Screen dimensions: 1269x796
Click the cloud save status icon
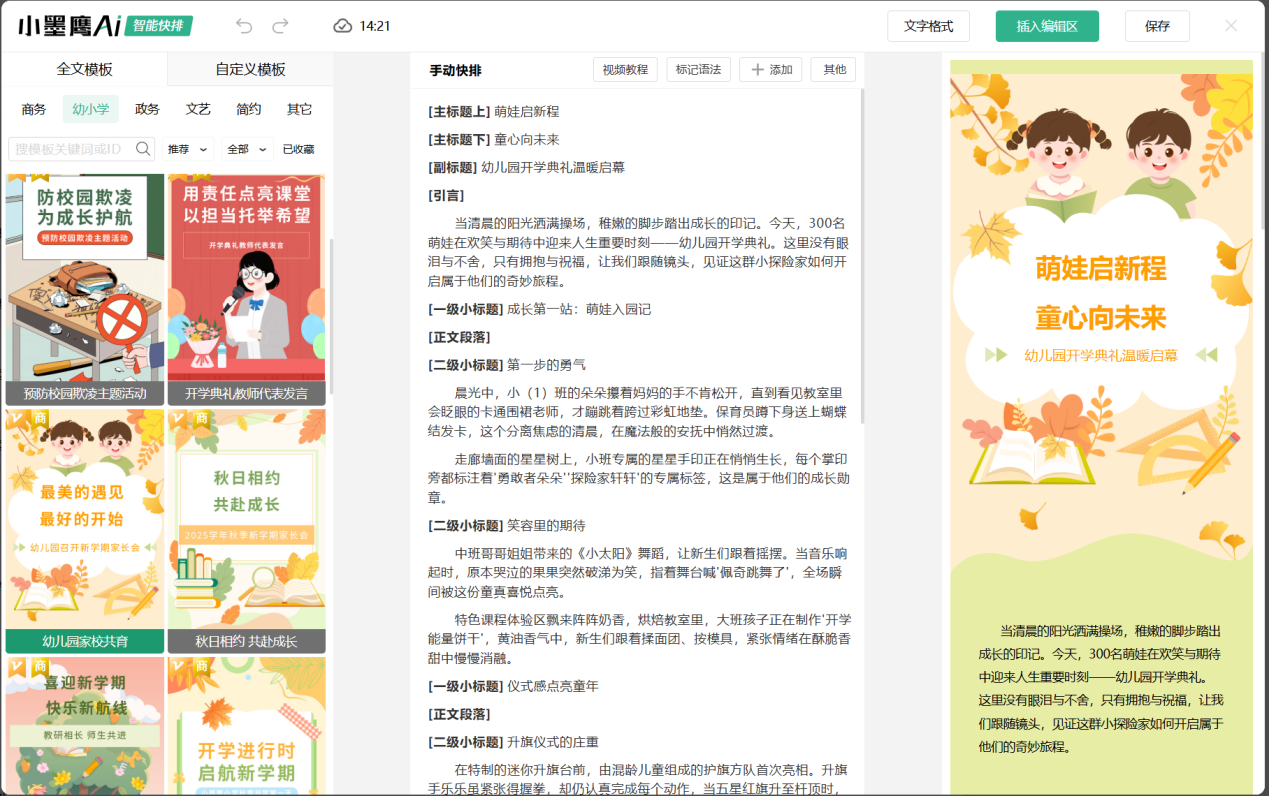[343, 26]
